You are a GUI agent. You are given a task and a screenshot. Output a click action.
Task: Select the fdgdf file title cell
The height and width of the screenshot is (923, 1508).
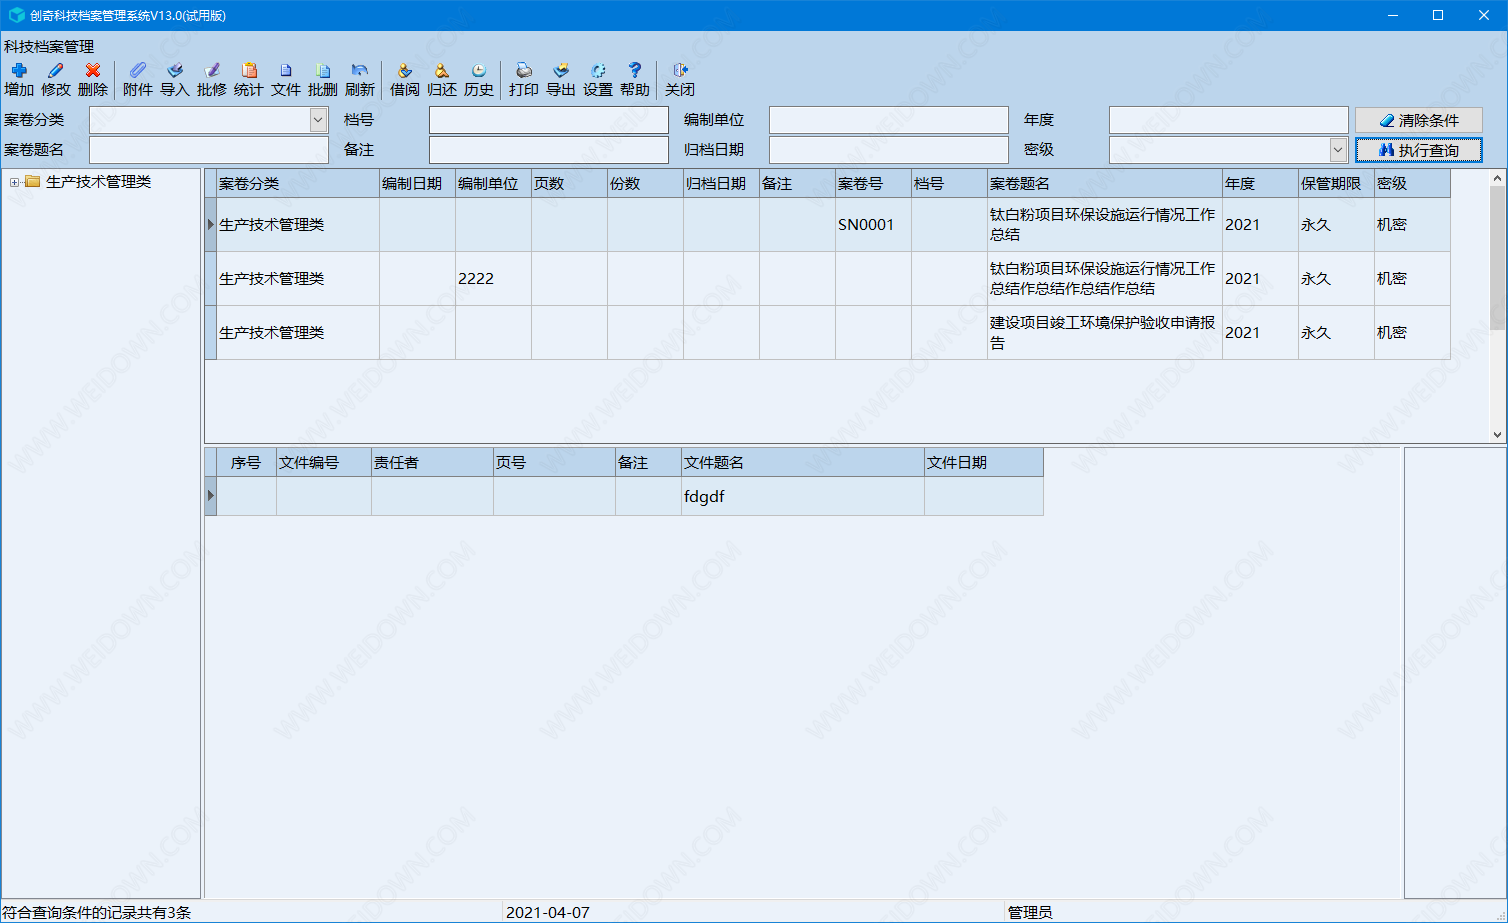803,496
